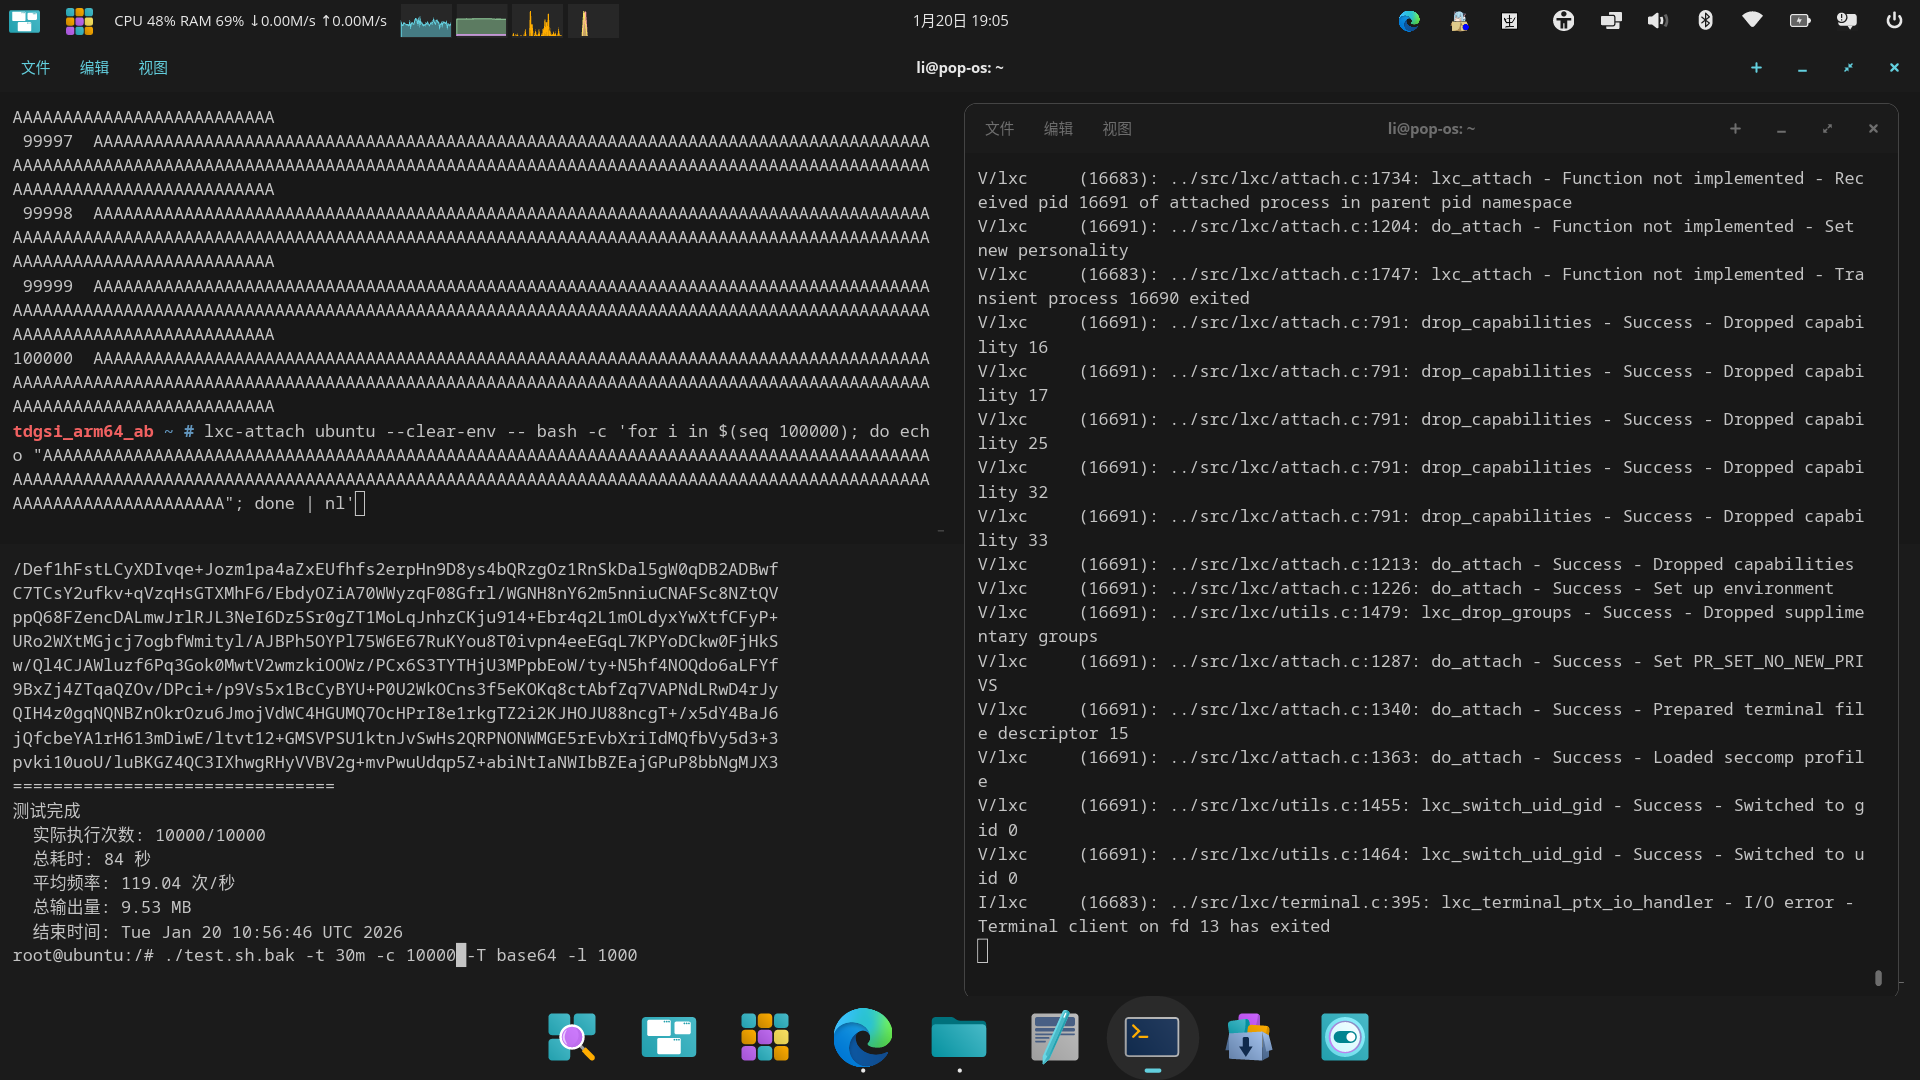Open the applications grid in the top panel
Image resolution: width=1920 pixels, height=1080 pixels.
(79, 21)
